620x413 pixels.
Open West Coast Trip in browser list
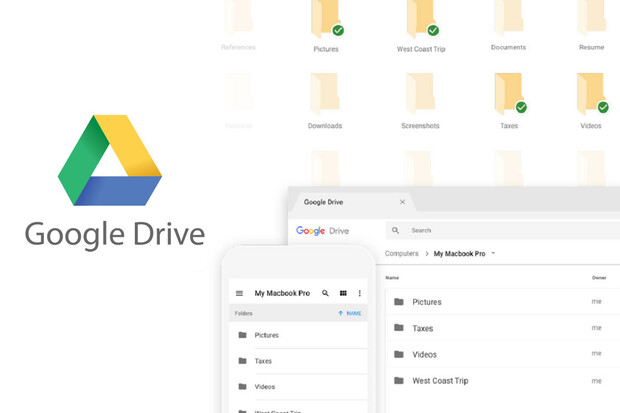click(440, 380)
